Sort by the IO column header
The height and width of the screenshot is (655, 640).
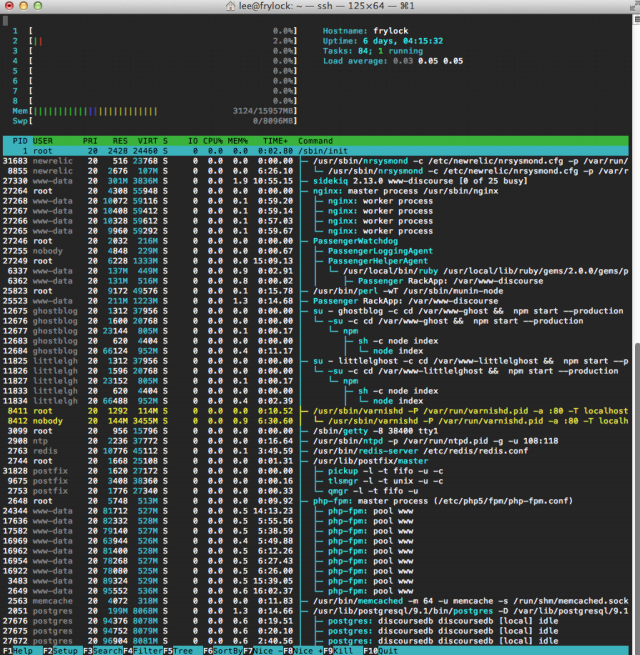click(x=193, y=141)
